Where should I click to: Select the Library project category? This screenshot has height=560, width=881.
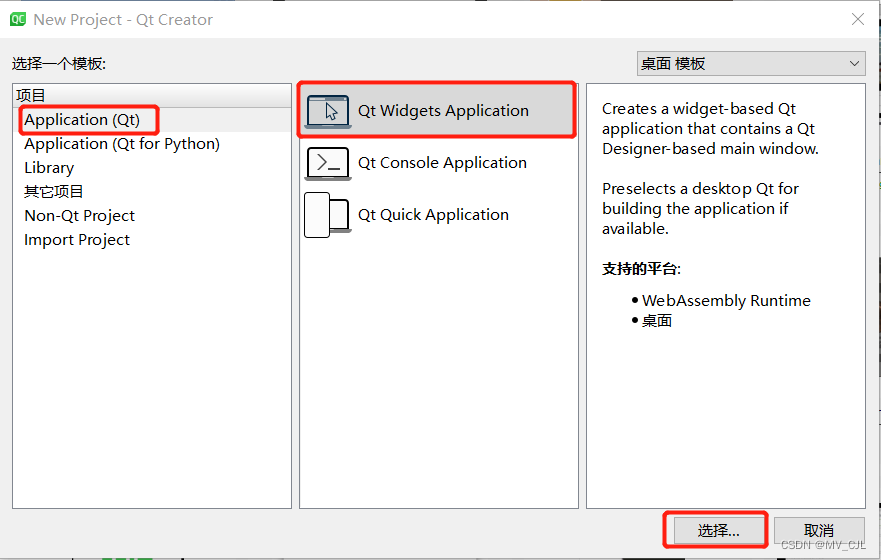49,168
